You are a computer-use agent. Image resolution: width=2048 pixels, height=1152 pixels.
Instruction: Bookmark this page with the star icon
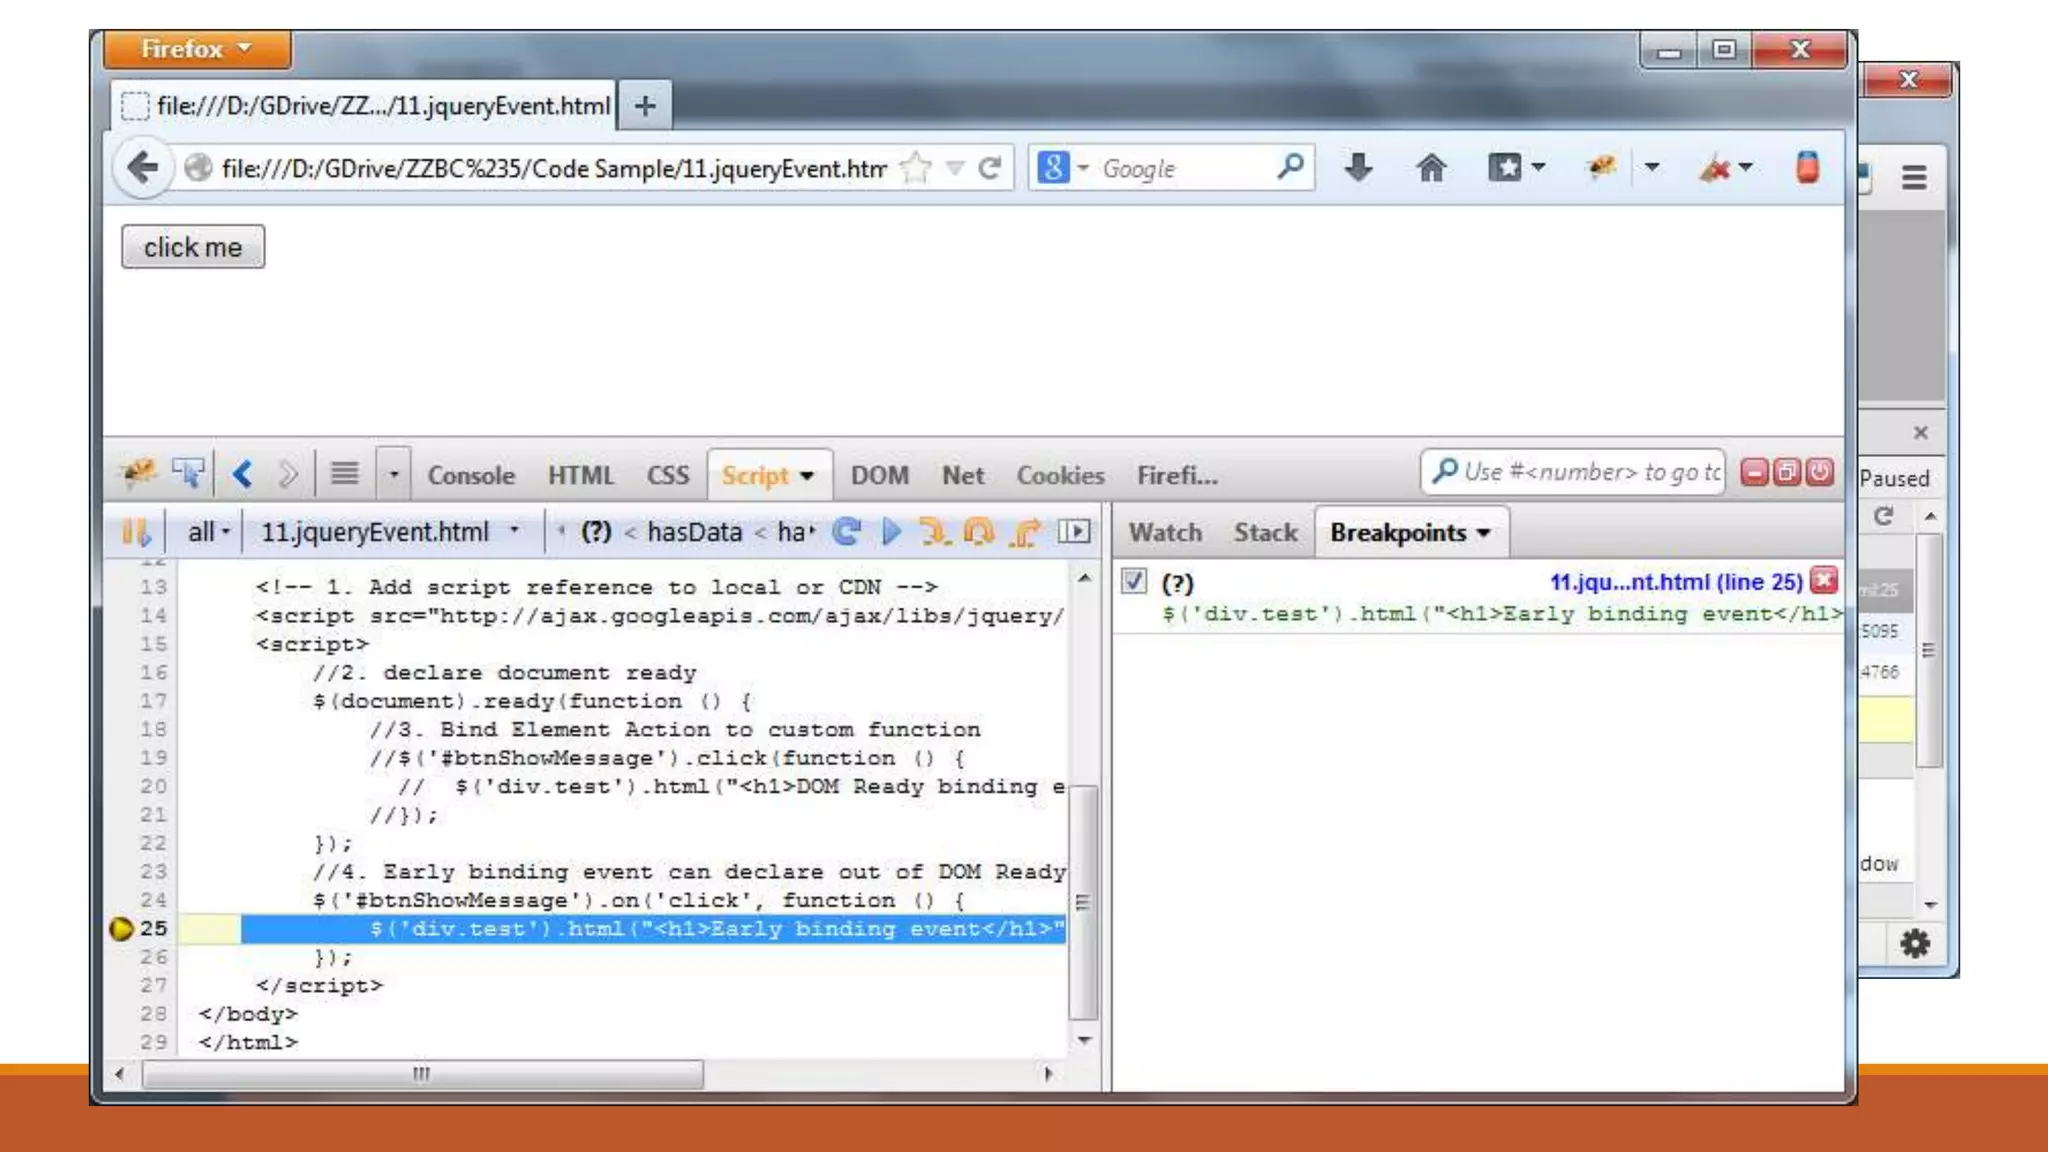click(x=915, y=168)
